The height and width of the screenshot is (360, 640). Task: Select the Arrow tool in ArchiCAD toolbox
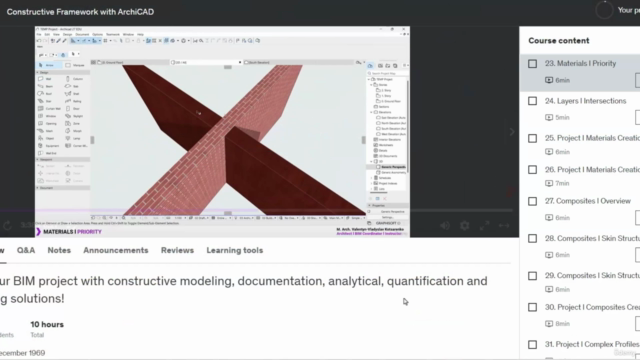click(x=48, y=65)
